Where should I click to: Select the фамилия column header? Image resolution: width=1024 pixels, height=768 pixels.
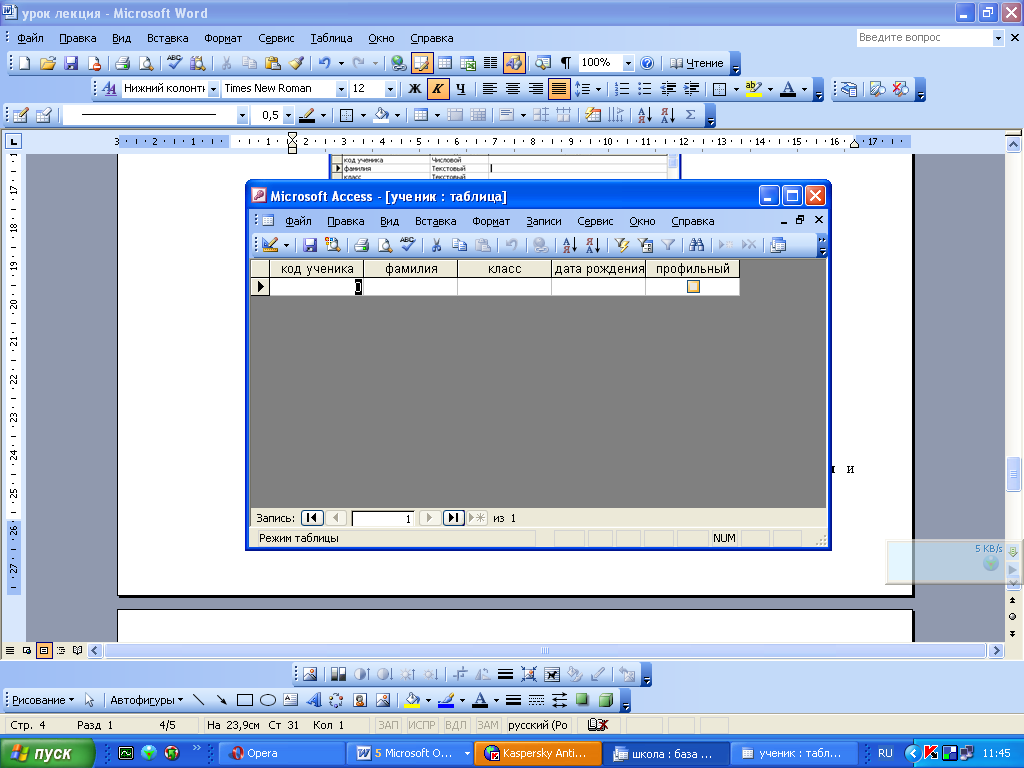pos(411,268)
